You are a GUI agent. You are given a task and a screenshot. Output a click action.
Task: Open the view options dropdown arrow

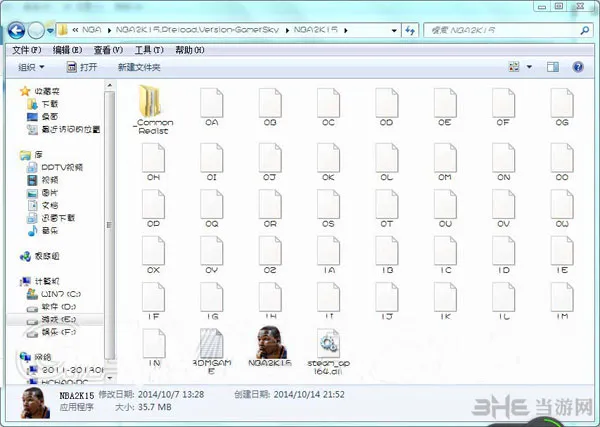(529, 67)
